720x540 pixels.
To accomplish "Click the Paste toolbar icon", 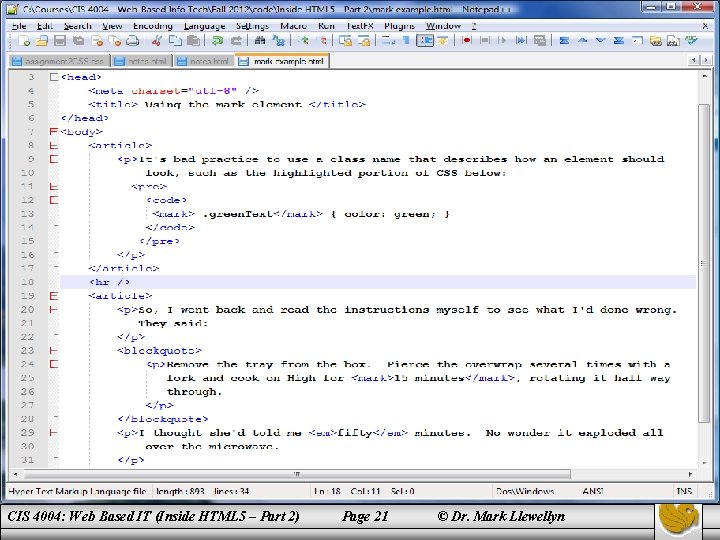I will tap(193, 41).
